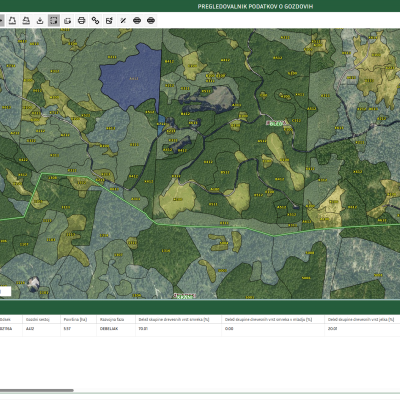Click the BLED label on the map
Image resolution: width=400 pixels, height=400 pixels.
click(276, 124)
